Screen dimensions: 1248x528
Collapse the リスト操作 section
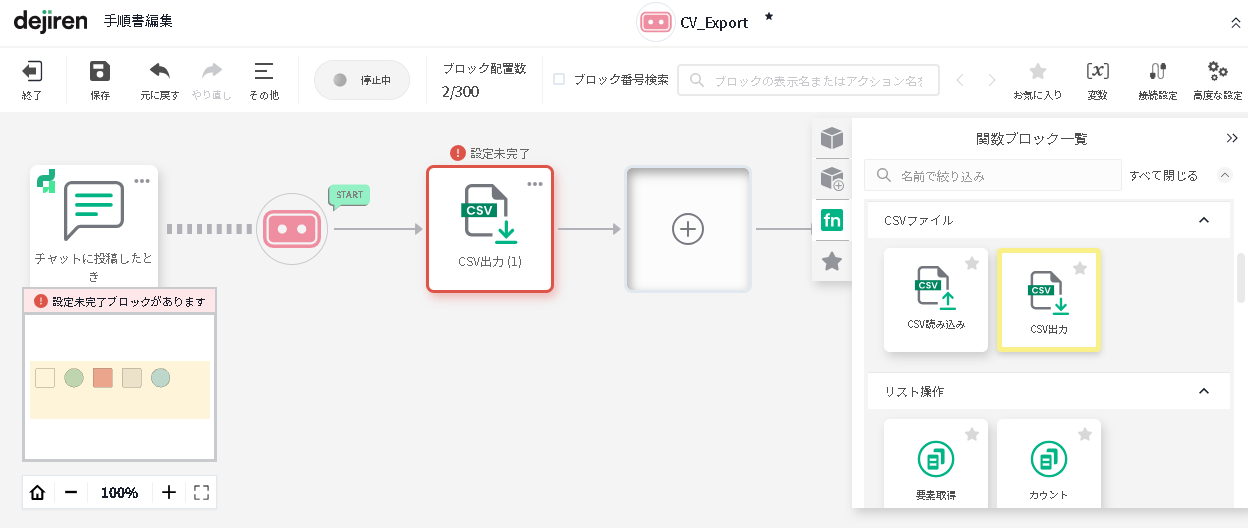coord(1204,391)
